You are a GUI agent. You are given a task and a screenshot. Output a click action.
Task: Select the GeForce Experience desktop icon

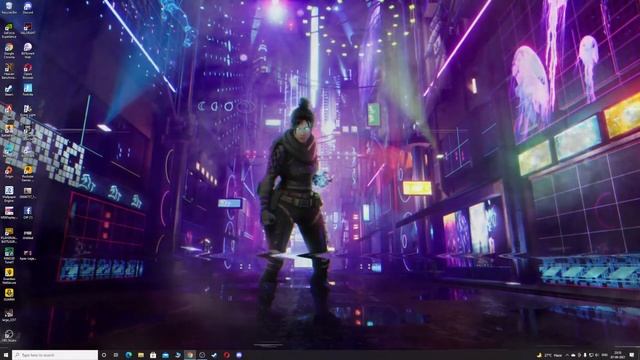tap(9, 30)
